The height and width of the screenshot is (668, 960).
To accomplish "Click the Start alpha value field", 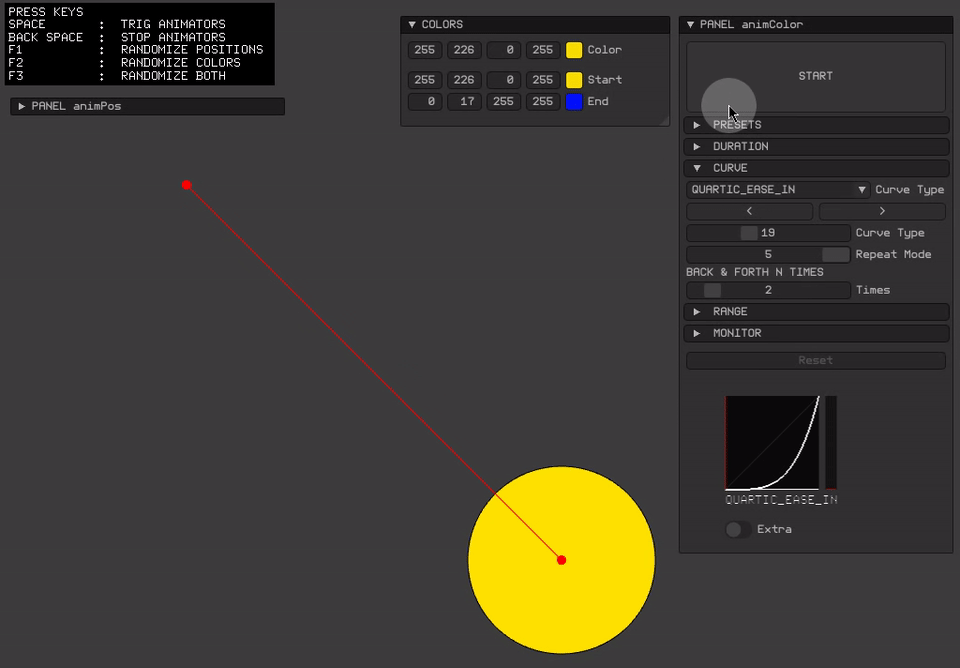I will tap(543, 80).
